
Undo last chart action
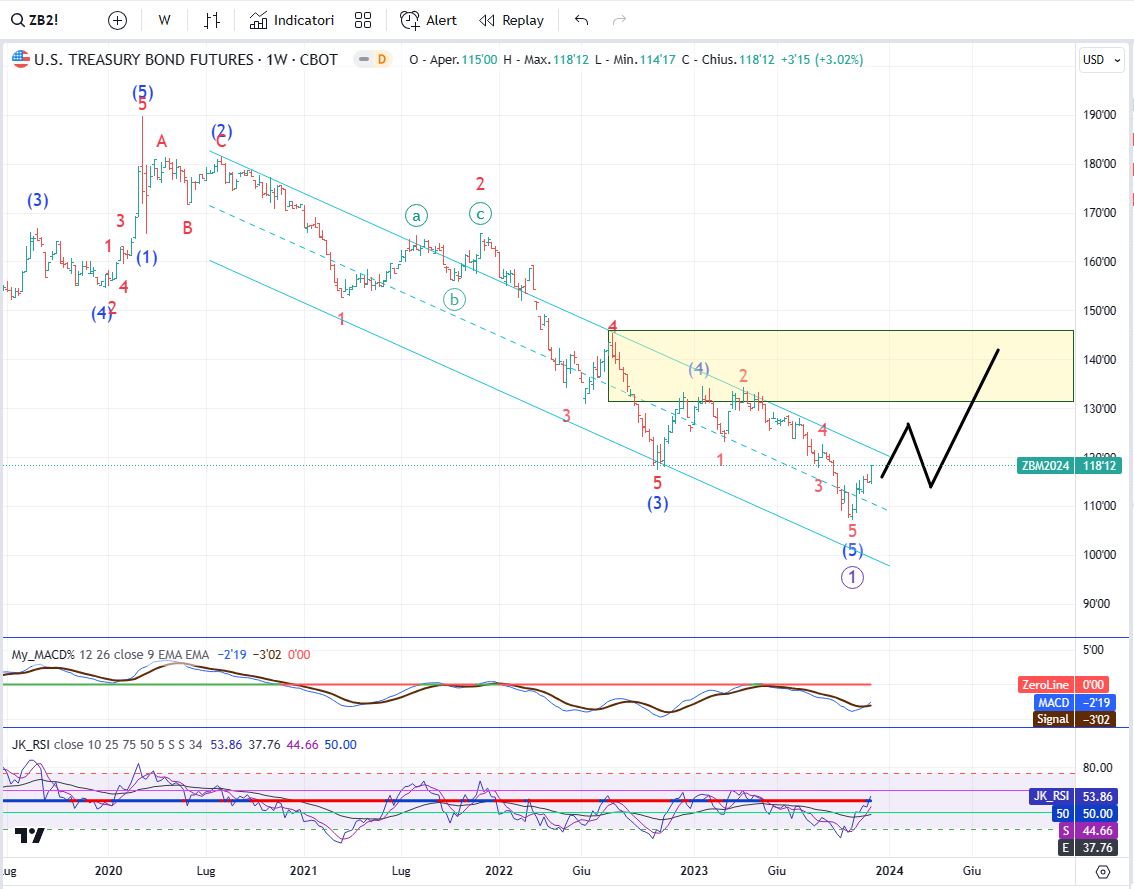(581, 20)
